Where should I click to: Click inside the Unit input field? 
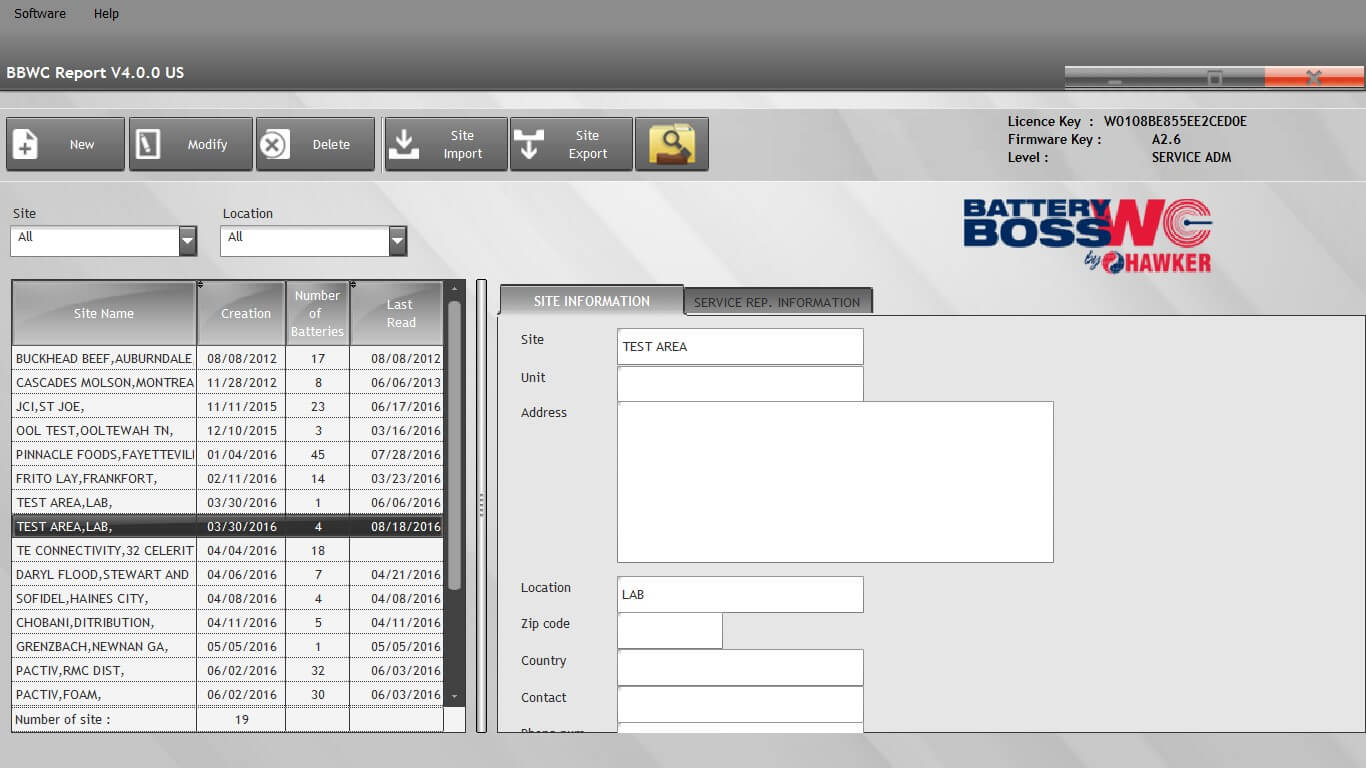click(740, 383)
